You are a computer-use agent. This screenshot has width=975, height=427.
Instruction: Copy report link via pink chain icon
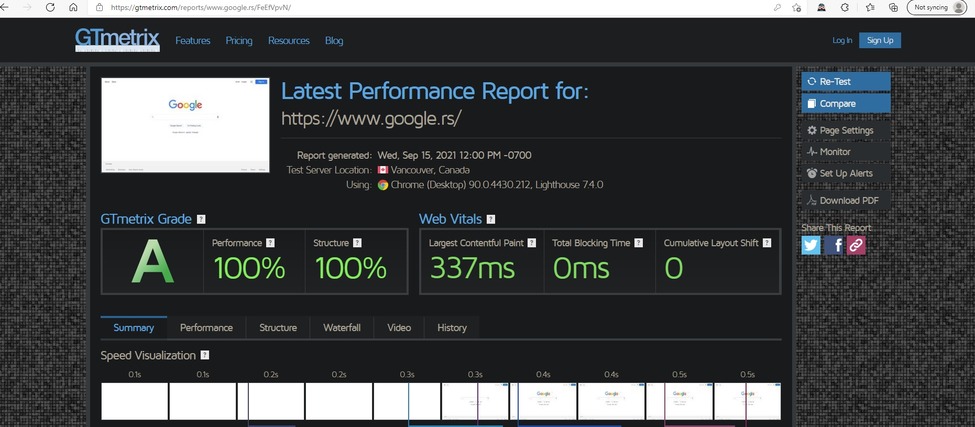click(x=856, y=245)
